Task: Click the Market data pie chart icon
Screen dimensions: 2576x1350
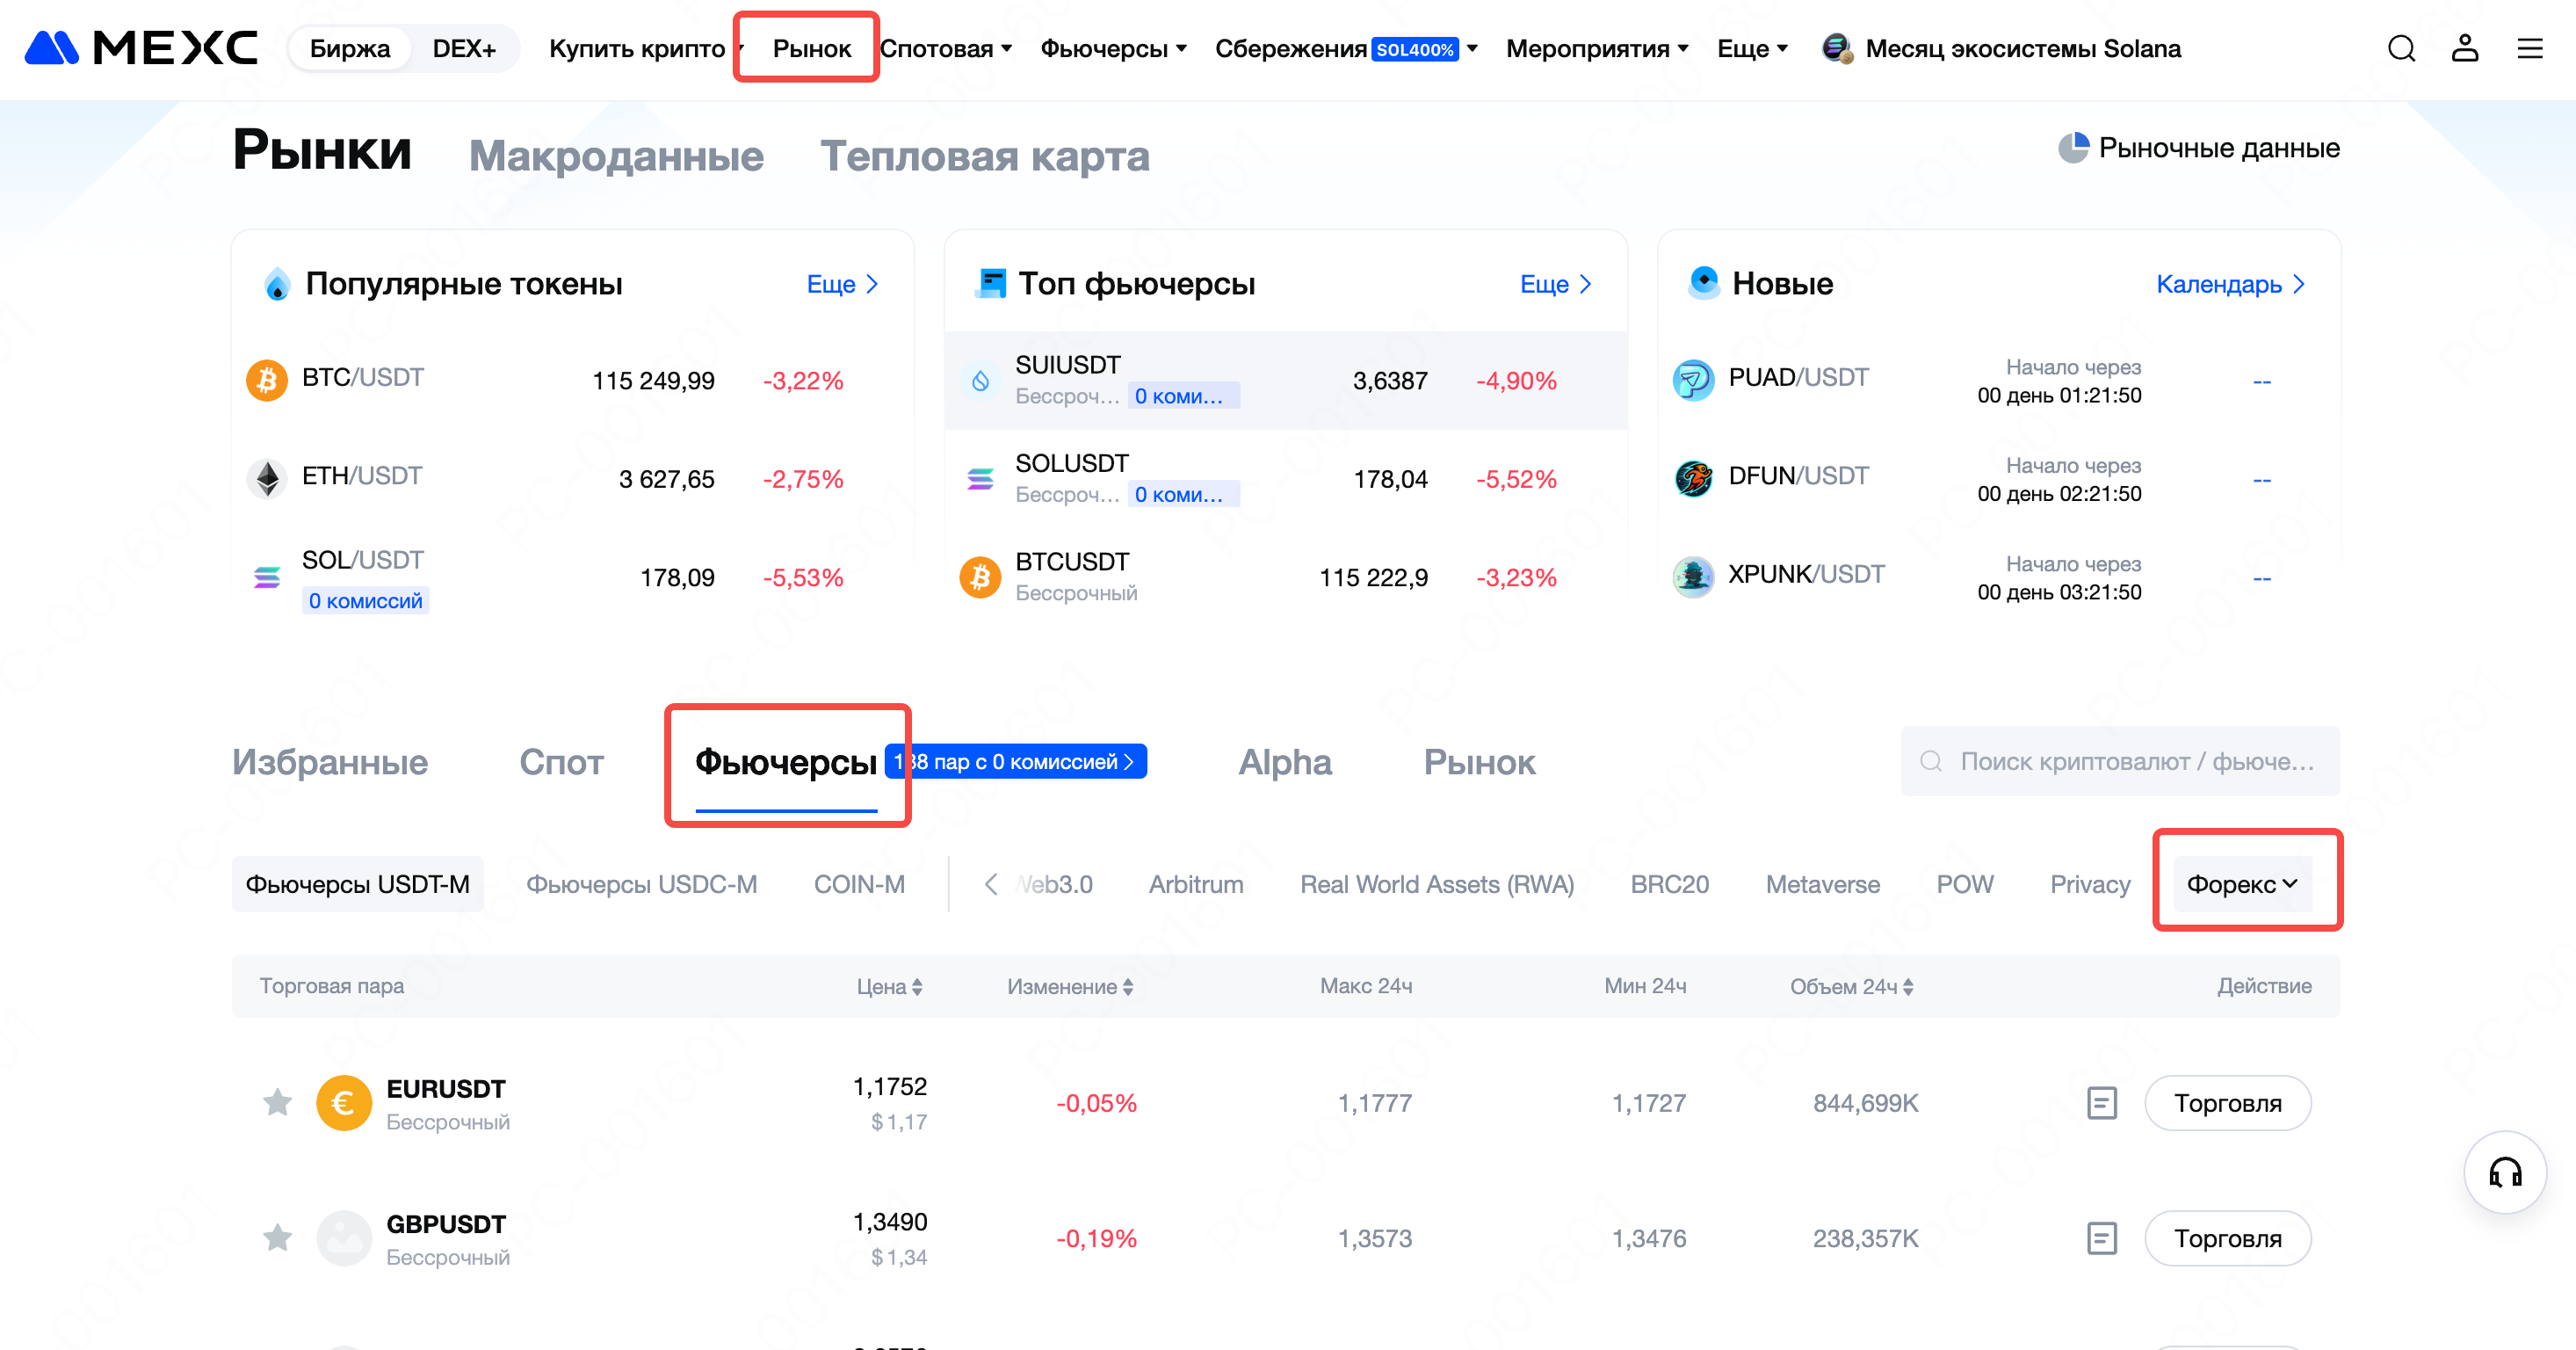Action: 2073,148
